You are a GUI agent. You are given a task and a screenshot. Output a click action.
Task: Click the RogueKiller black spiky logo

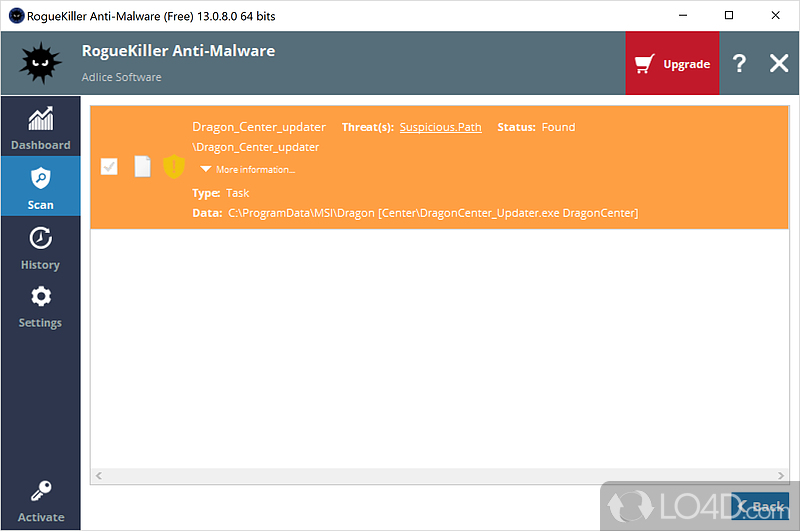[x=40, y=63]
